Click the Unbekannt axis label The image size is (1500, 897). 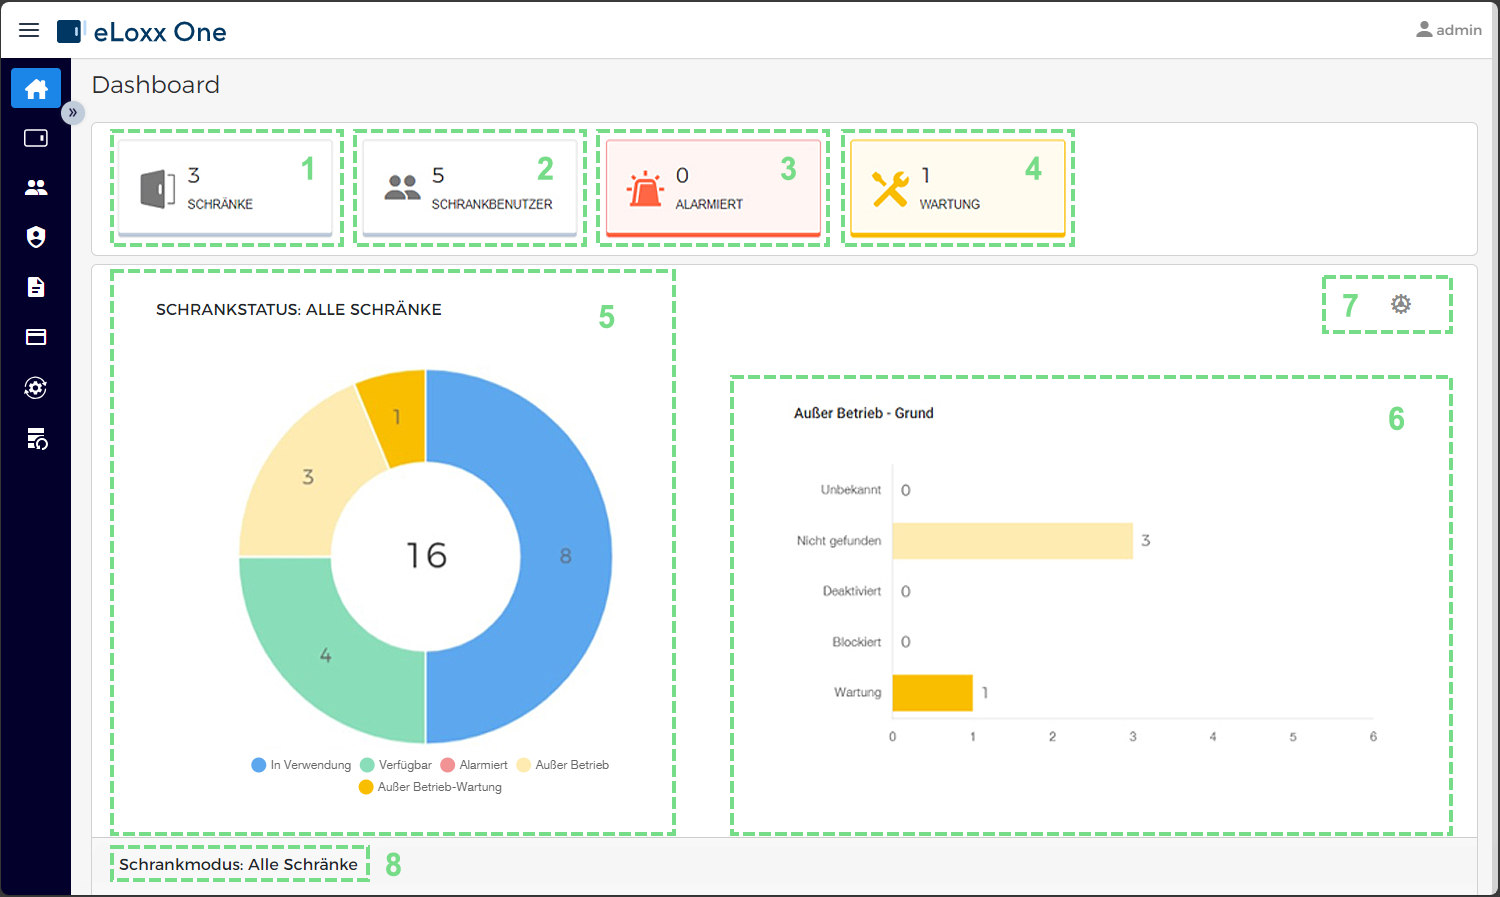coord(851,490)
